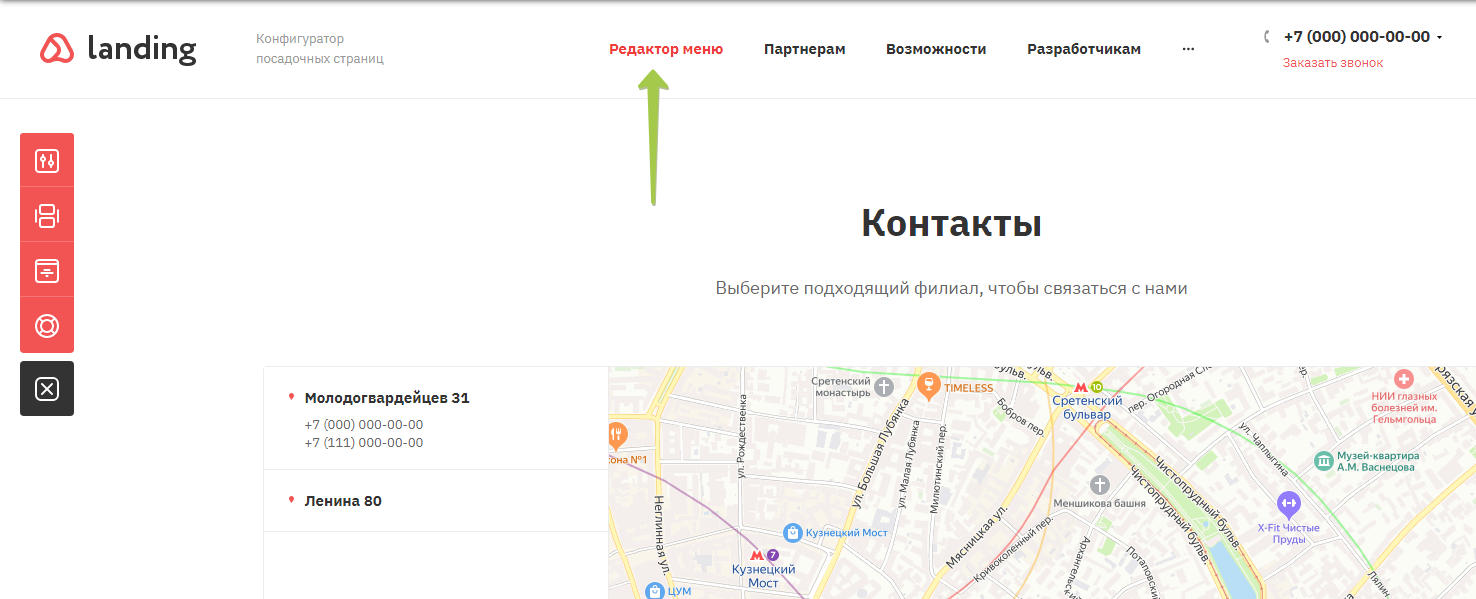Expand the phone number dropdown arrow

pyautogui.click(x=1439, y=38)
